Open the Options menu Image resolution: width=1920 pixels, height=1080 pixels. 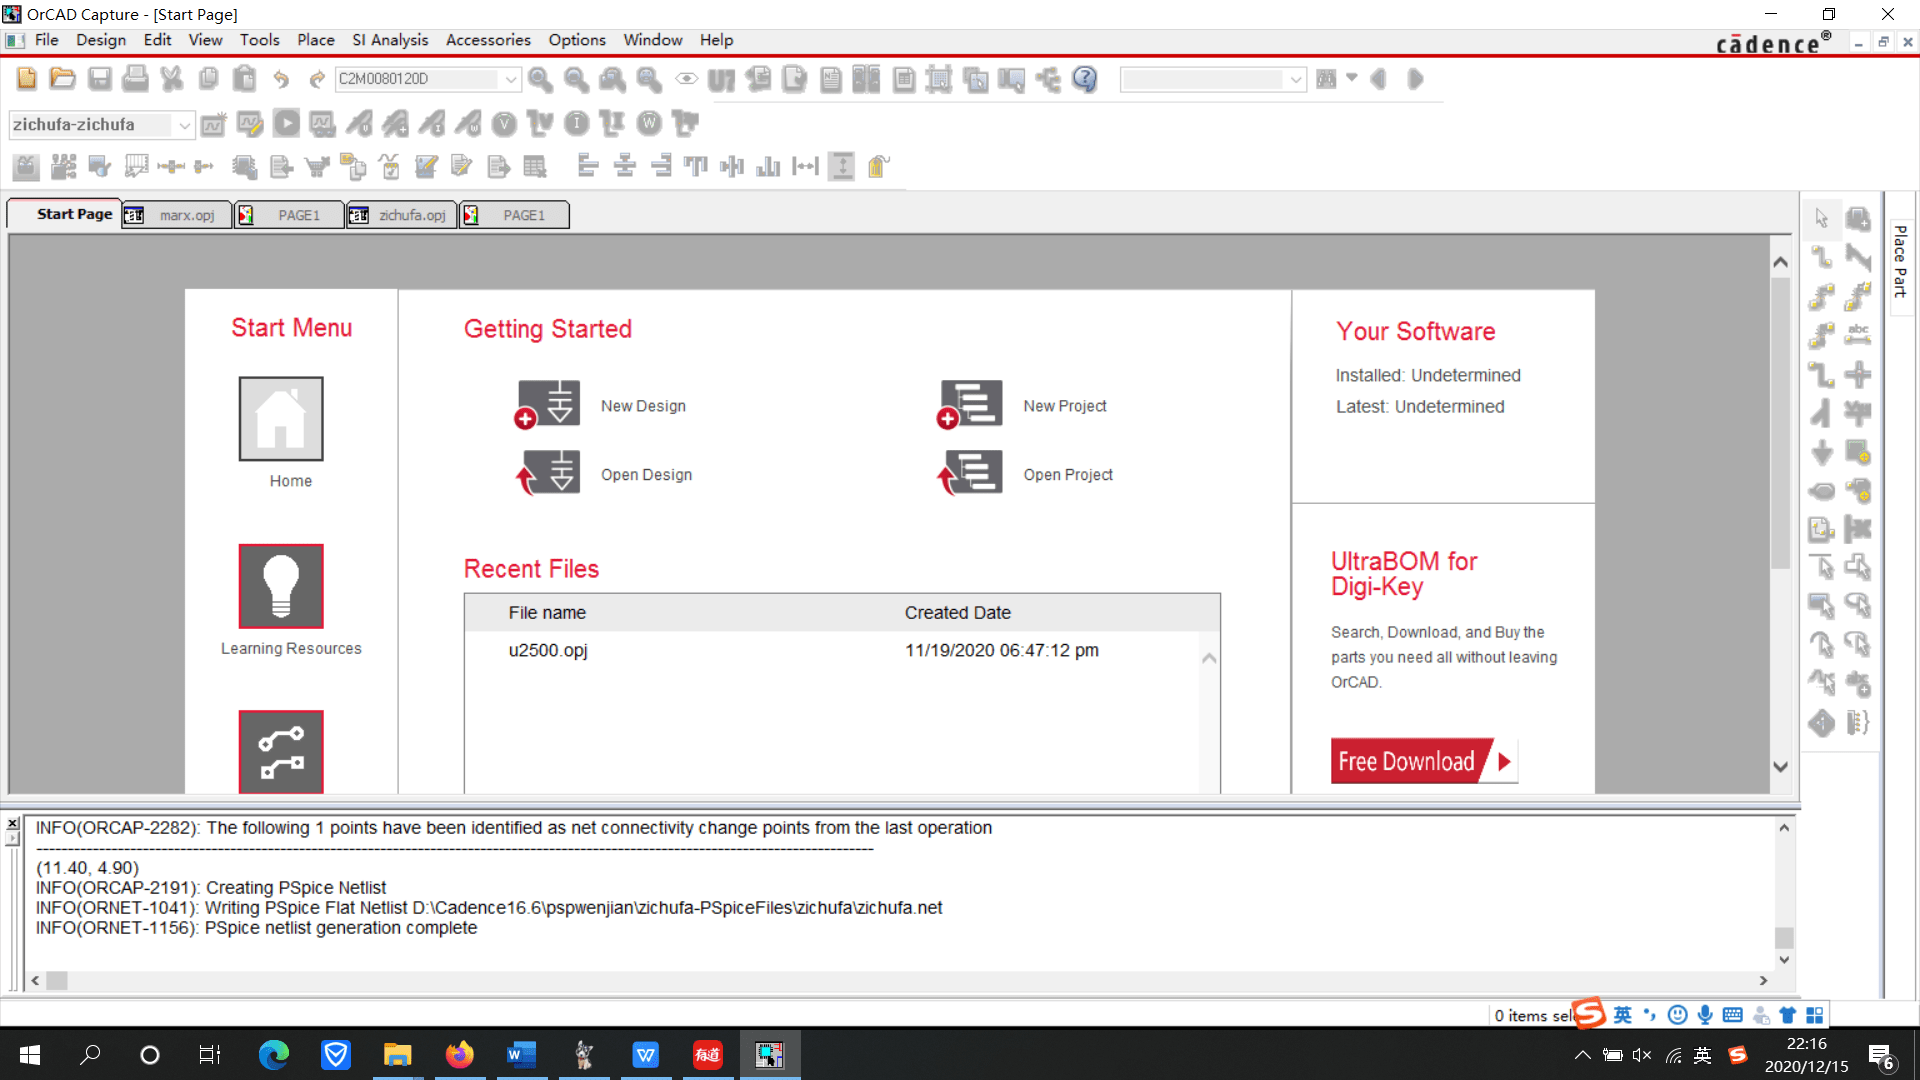(577, 40)
